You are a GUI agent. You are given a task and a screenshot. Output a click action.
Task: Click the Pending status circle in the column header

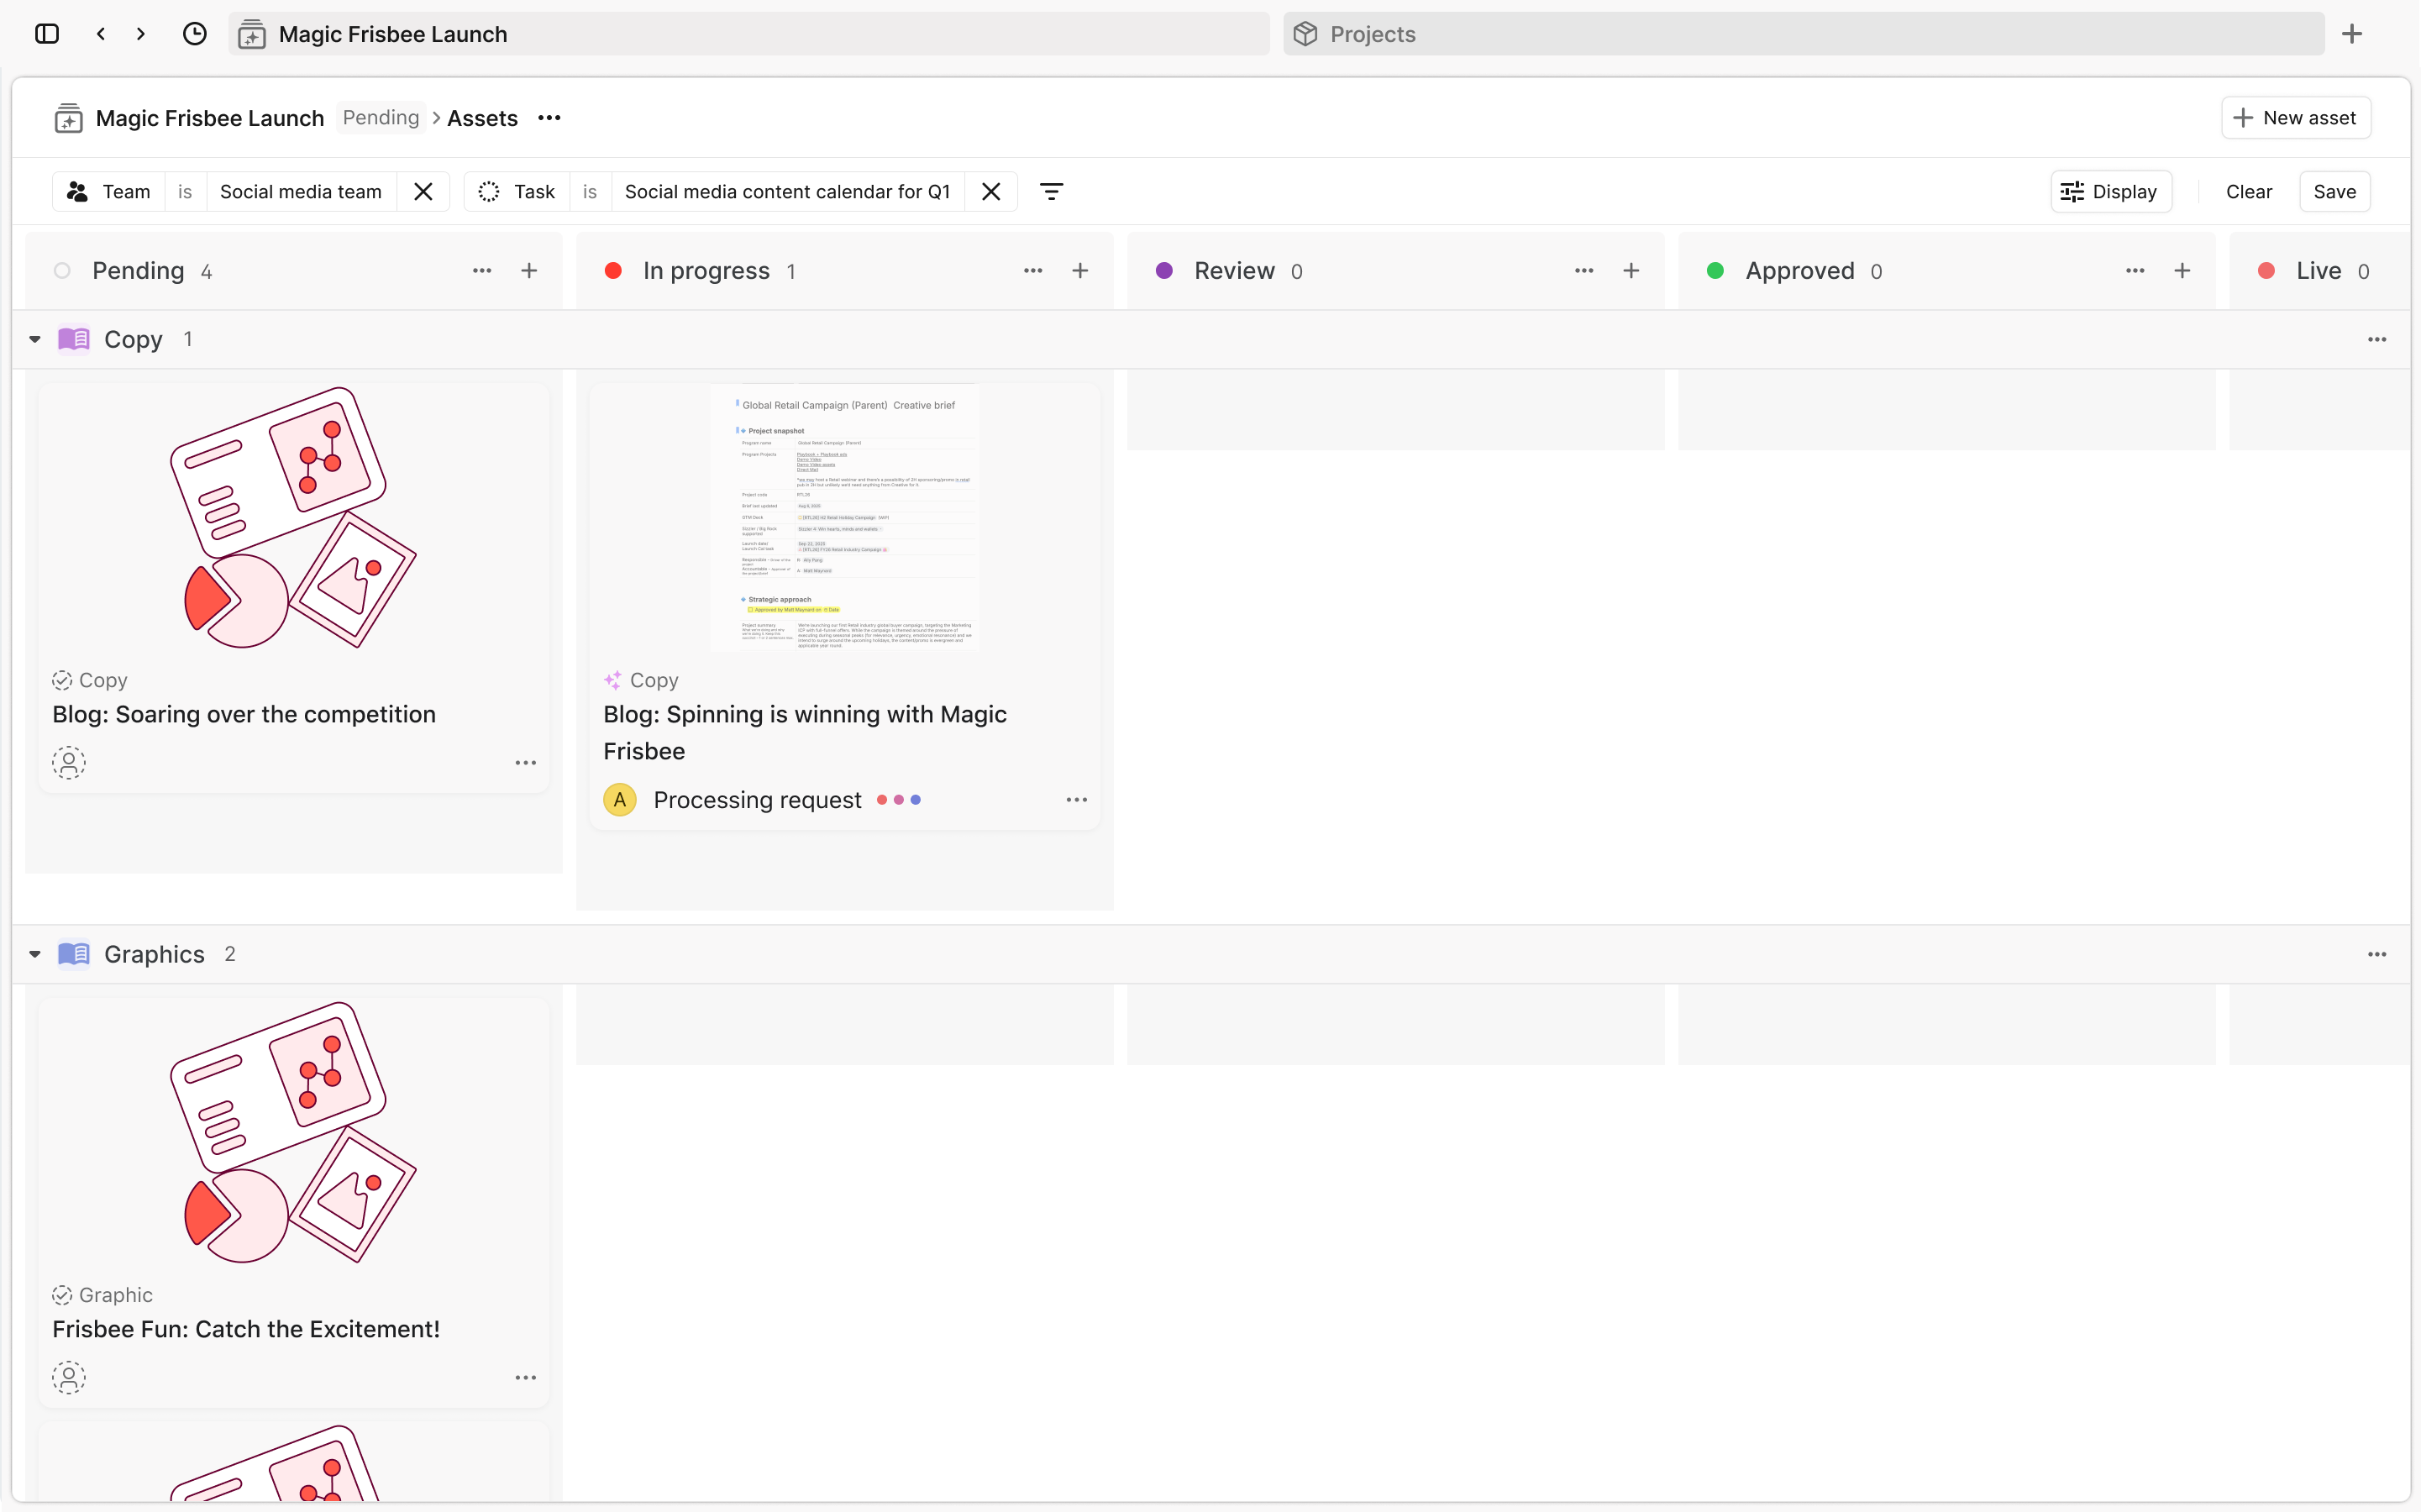pos(62,271)
